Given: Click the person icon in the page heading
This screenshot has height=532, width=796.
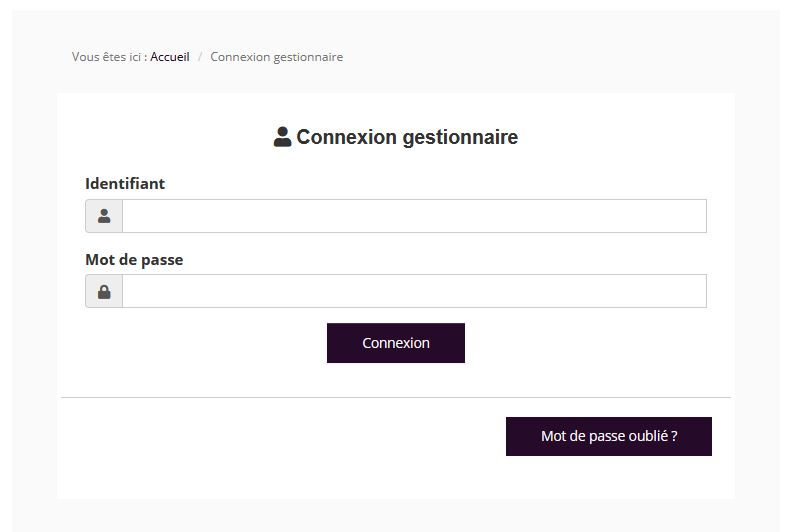Looking at the screenshot, I should click(x=282, y=137).
